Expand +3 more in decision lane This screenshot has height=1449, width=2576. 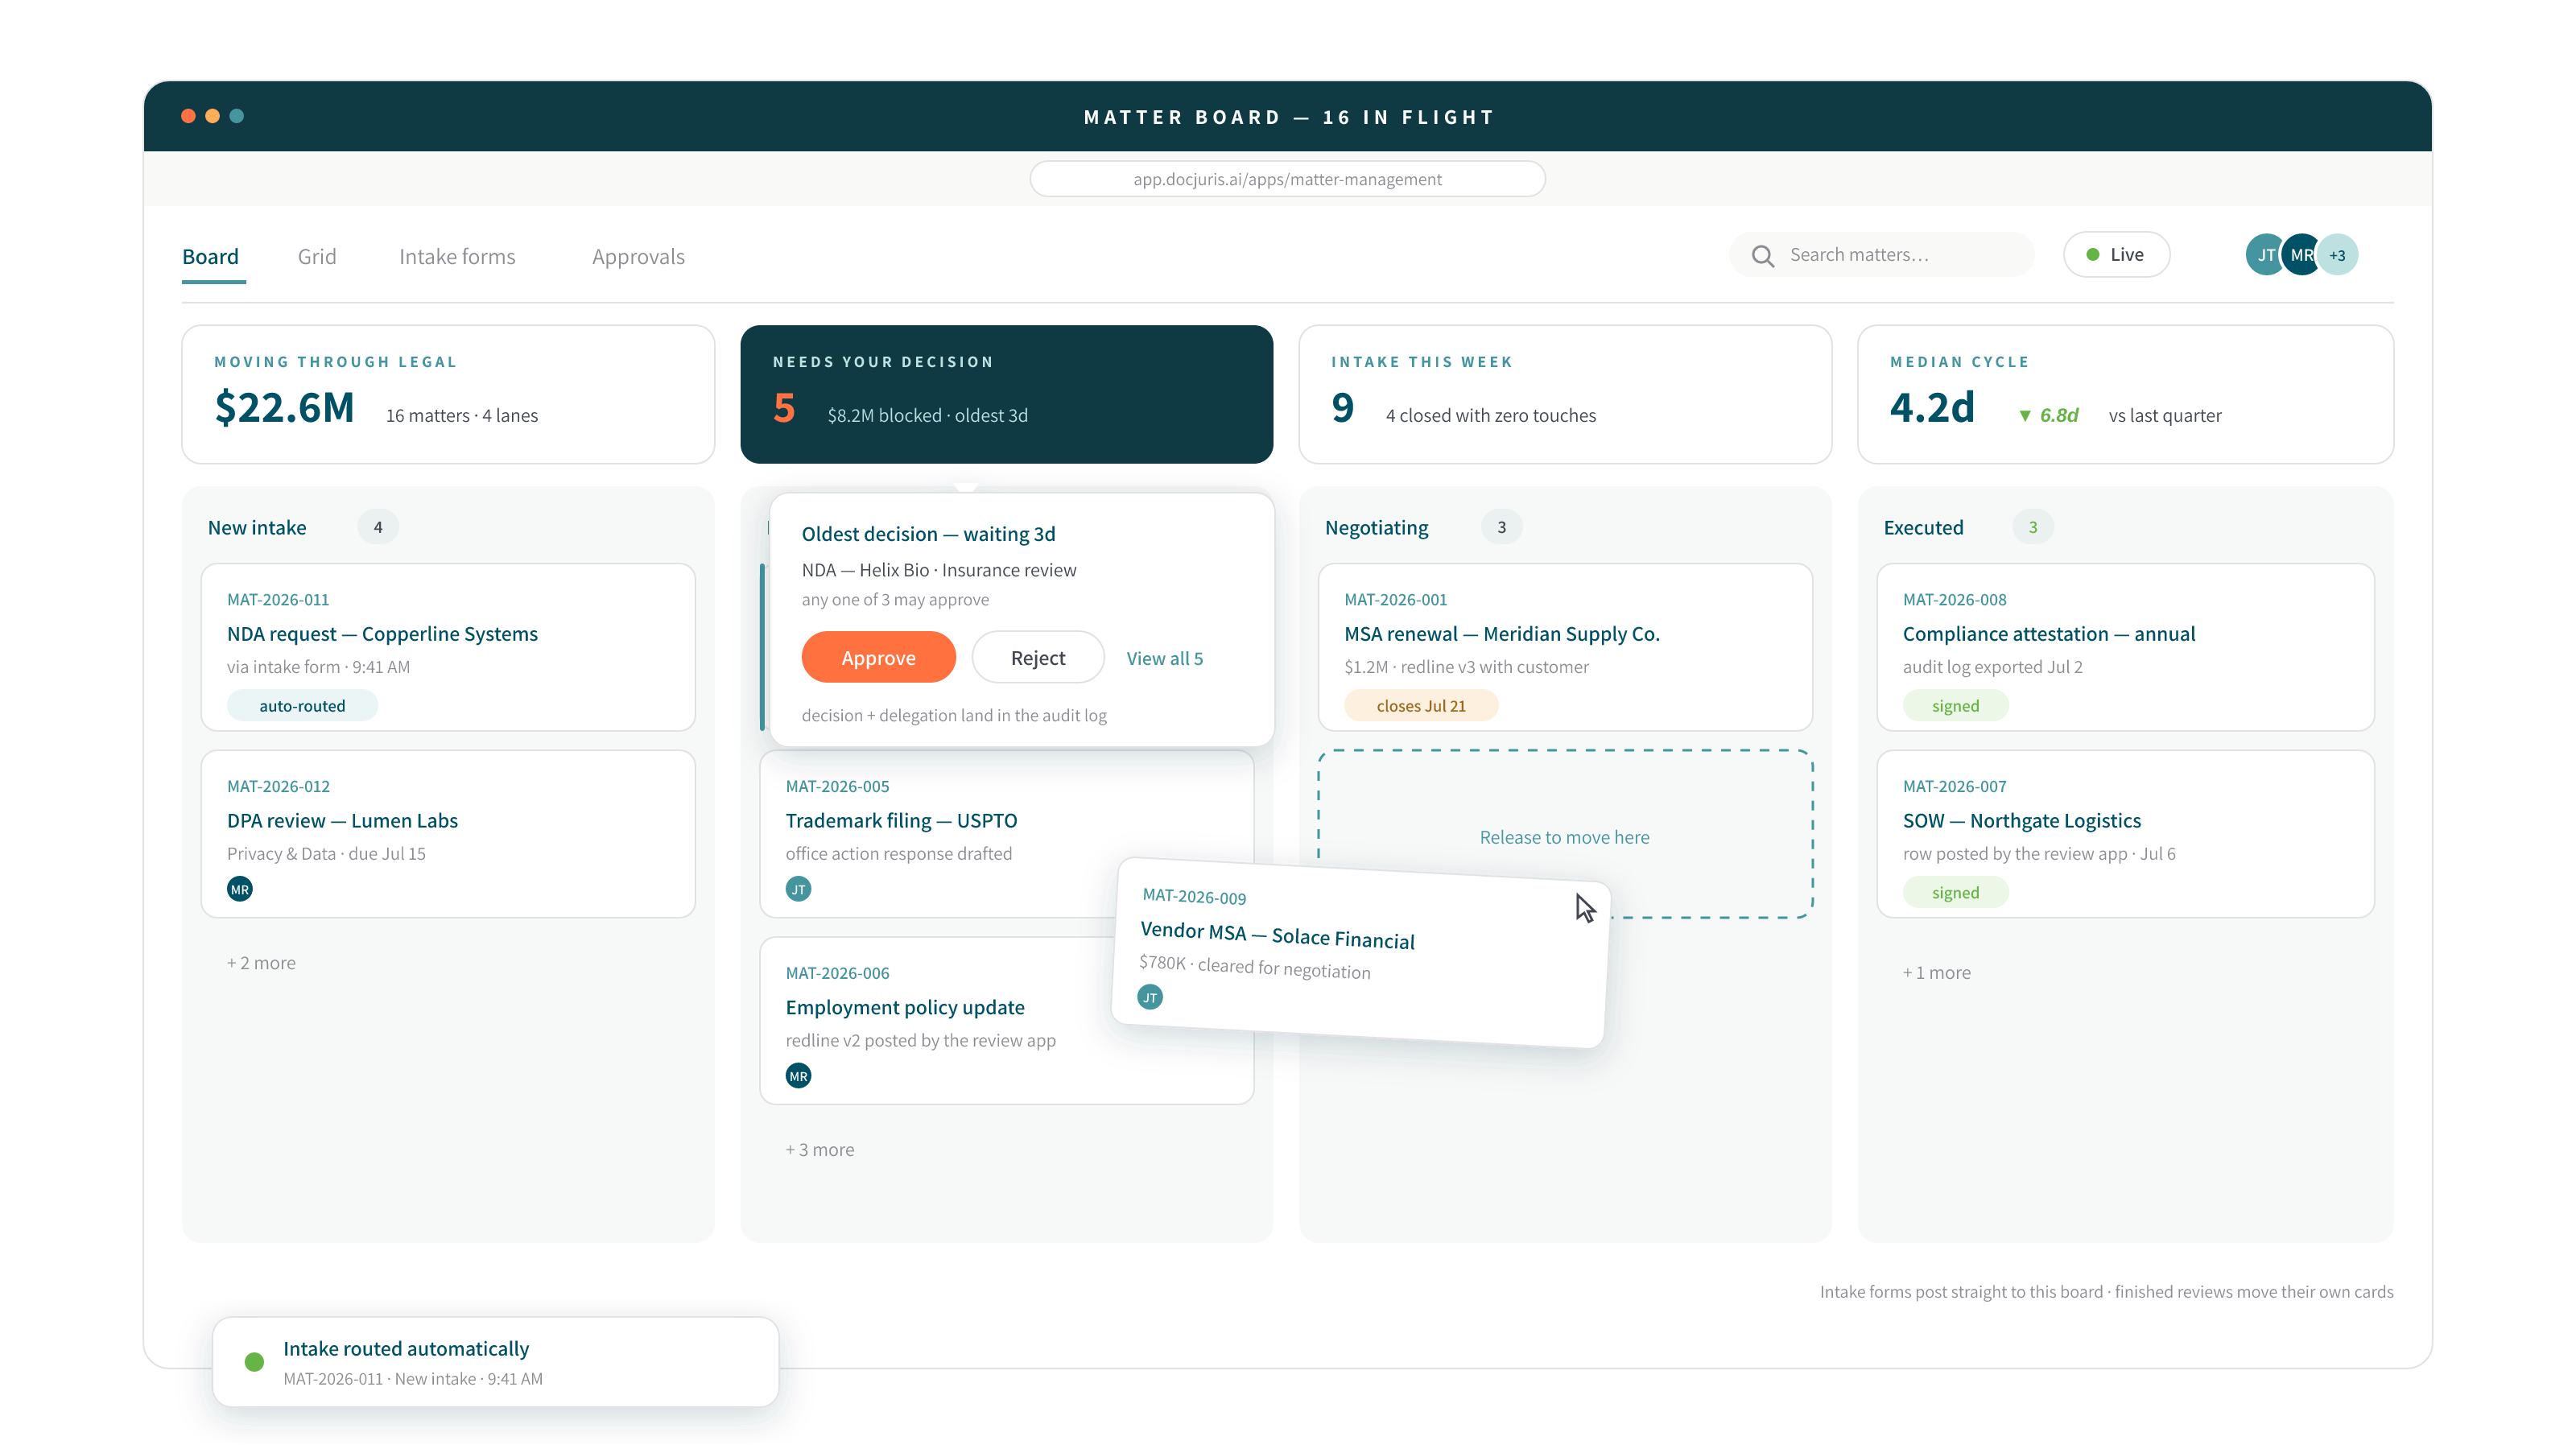[820, 1150]
